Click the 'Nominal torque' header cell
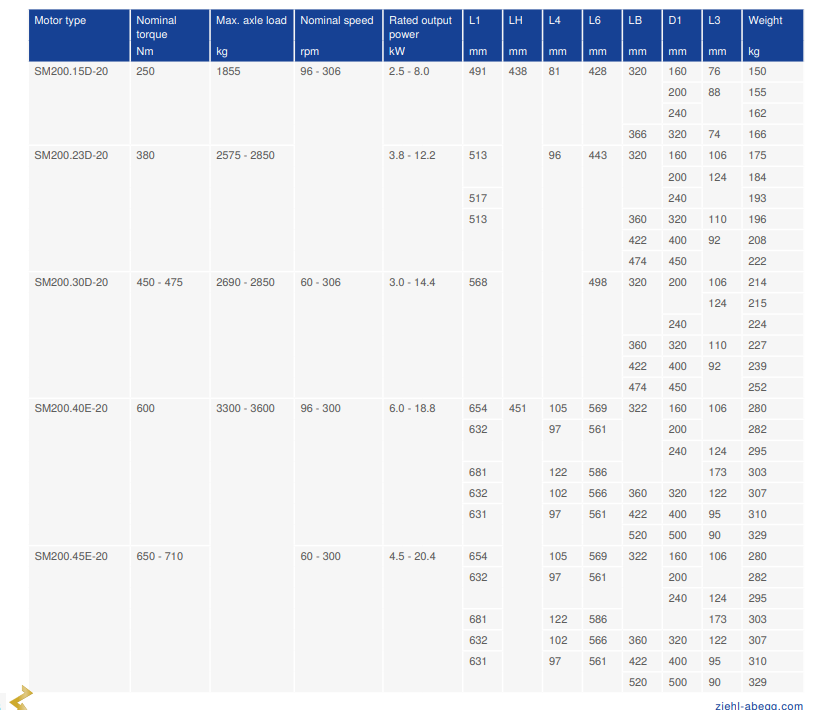 (170, 35)
